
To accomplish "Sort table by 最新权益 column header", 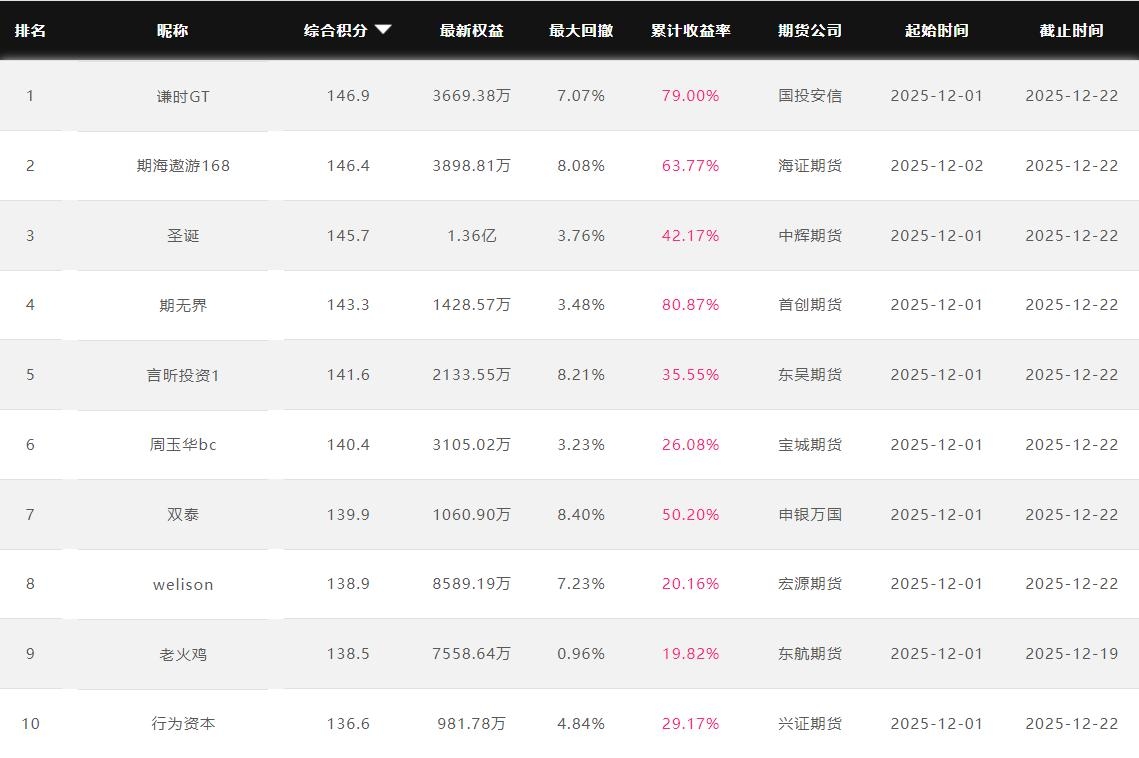I will 471,30.
